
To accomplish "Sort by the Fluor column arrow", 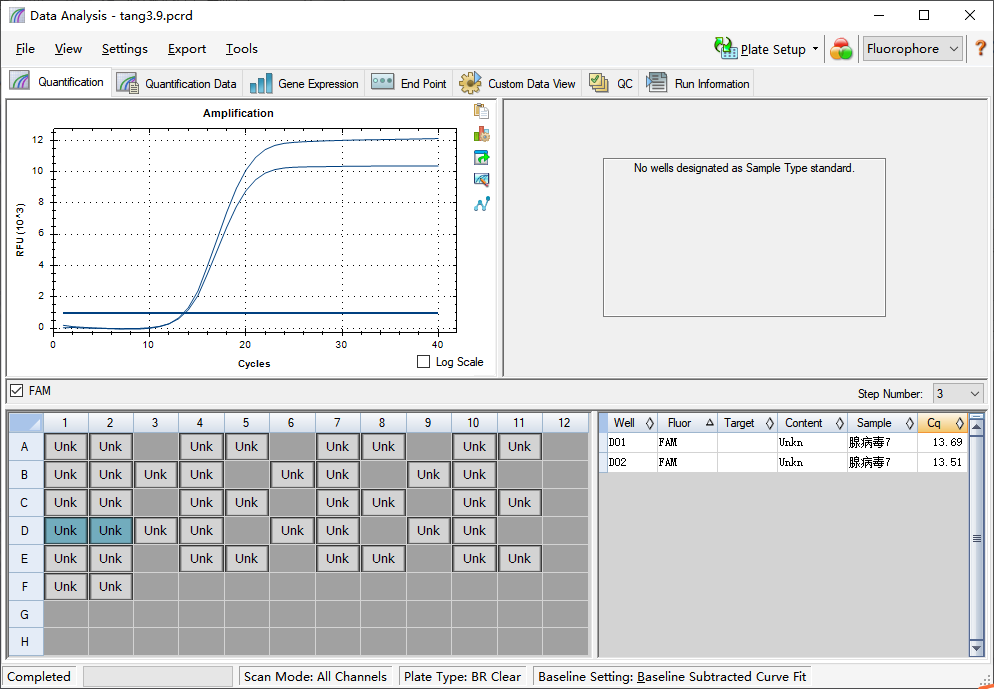I will 709,422.
